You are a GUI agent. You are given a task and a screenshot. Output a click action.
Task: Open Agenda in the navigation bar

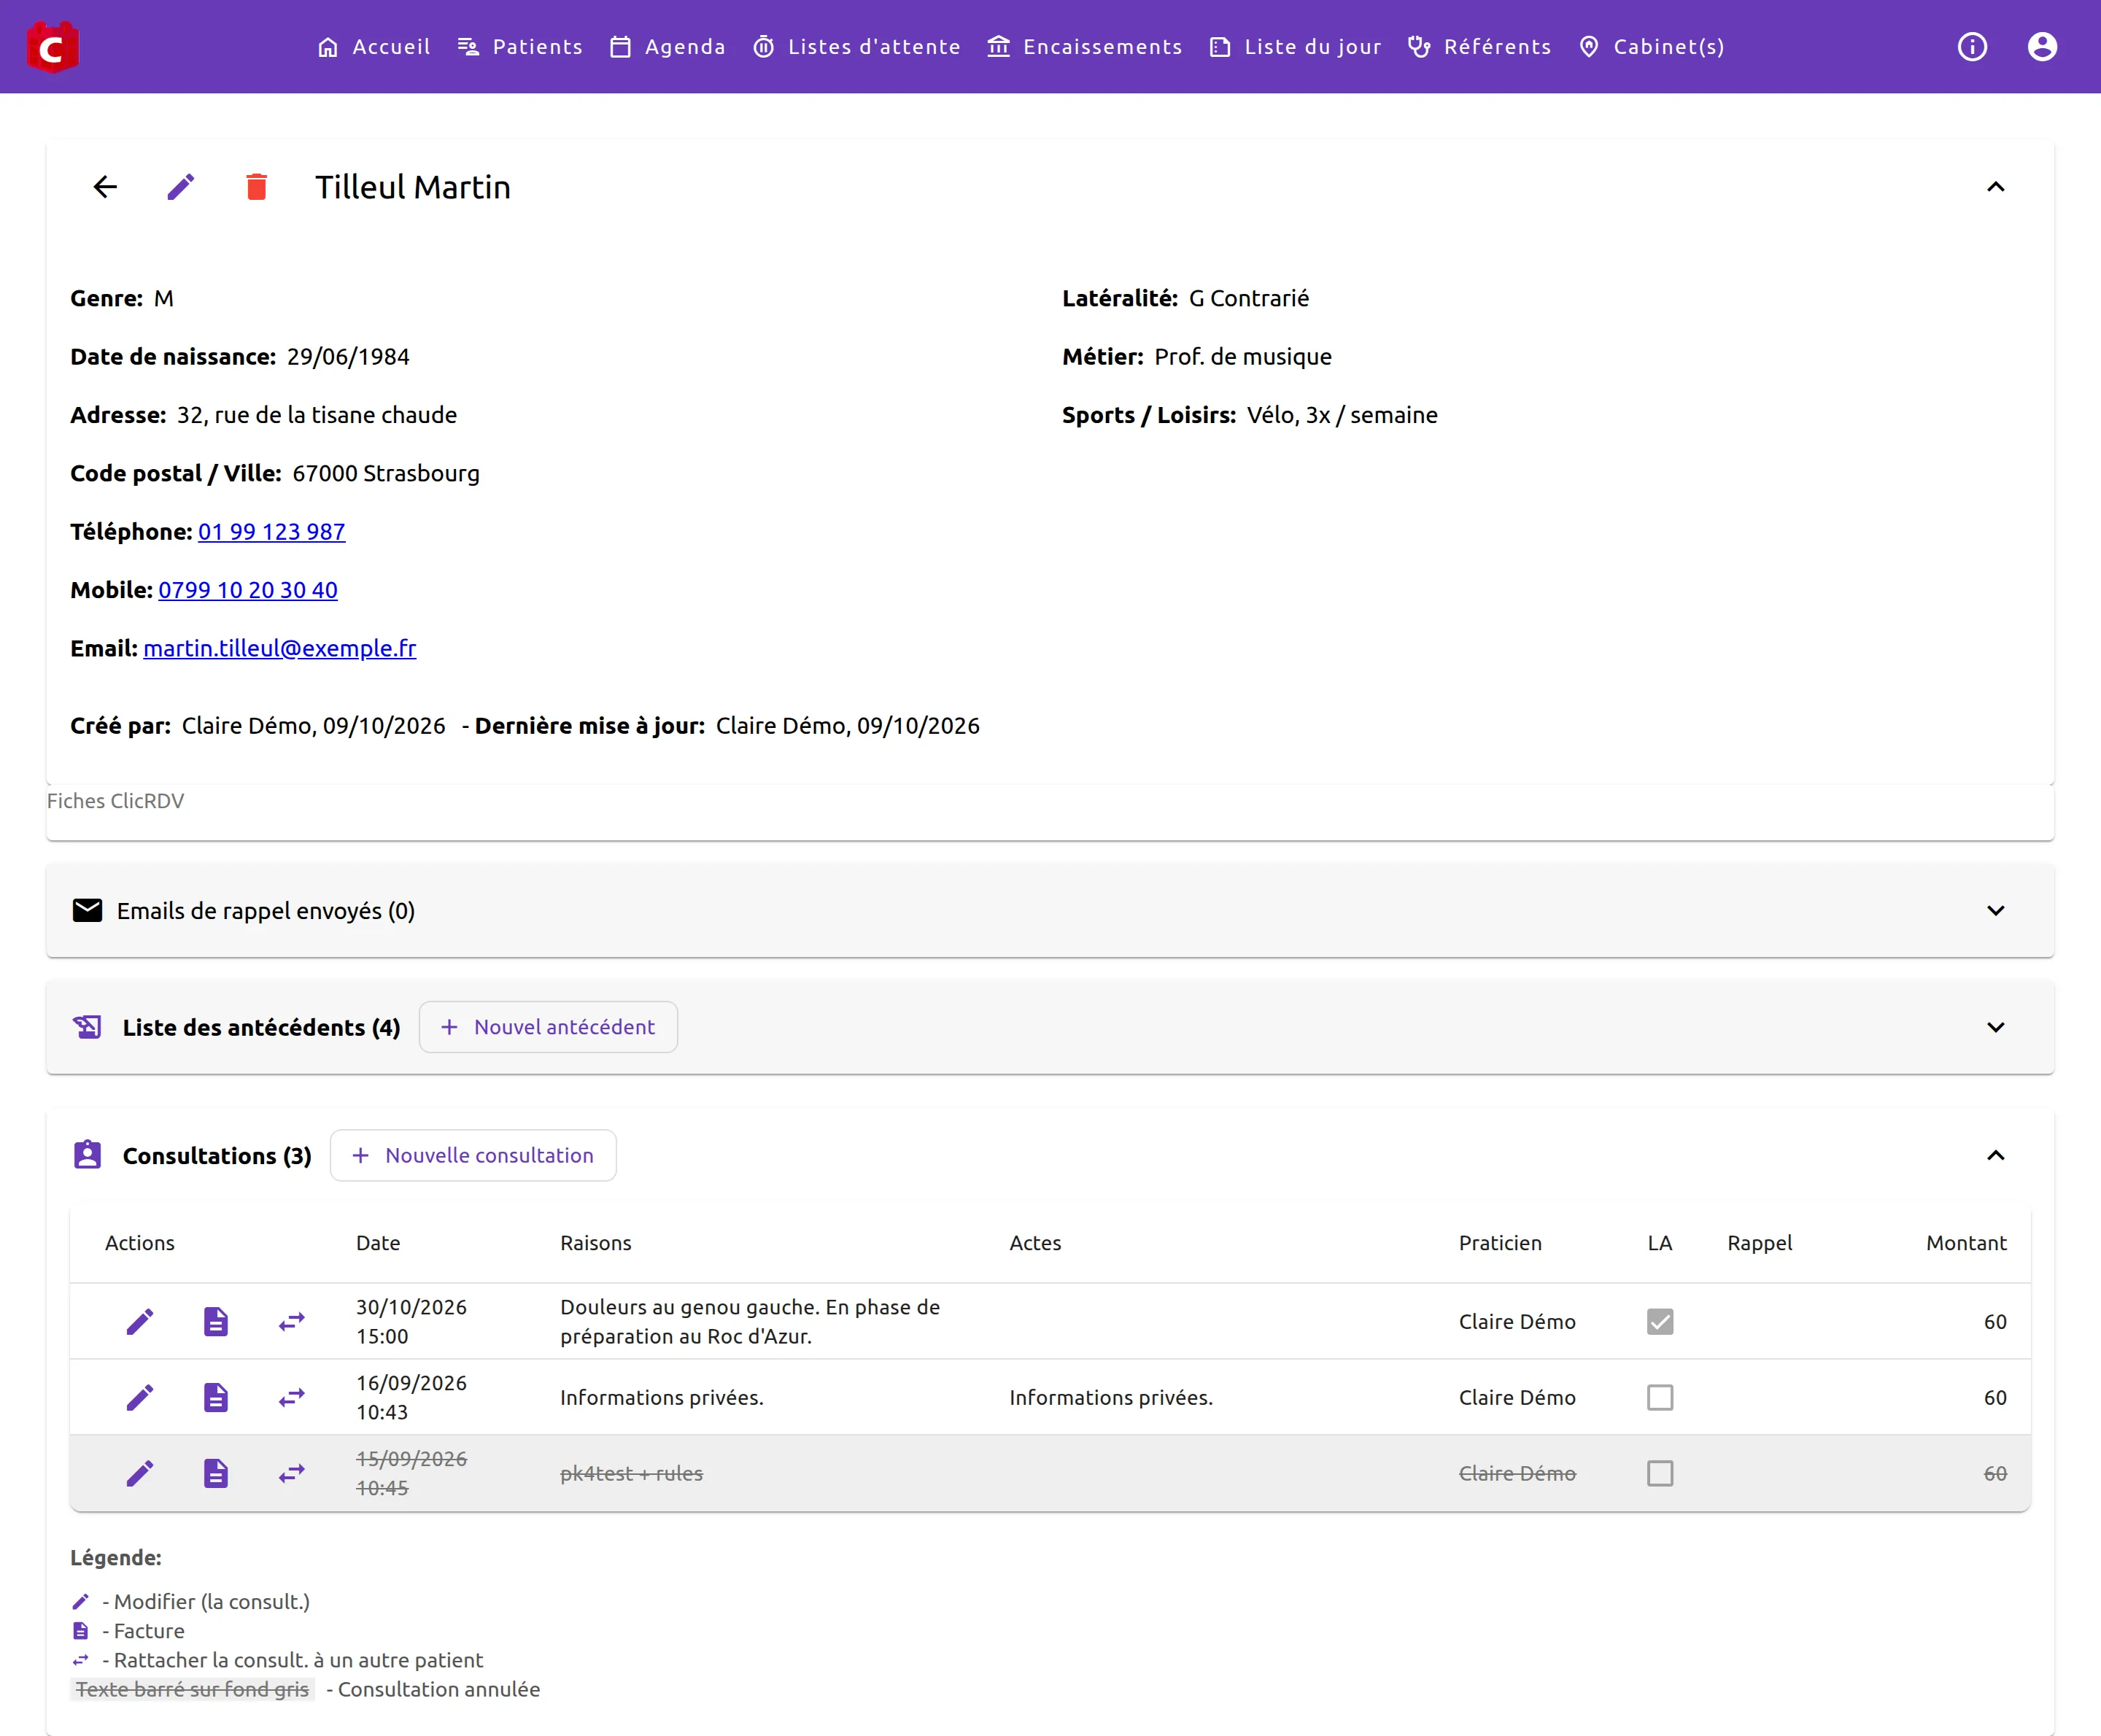[667, 47]
